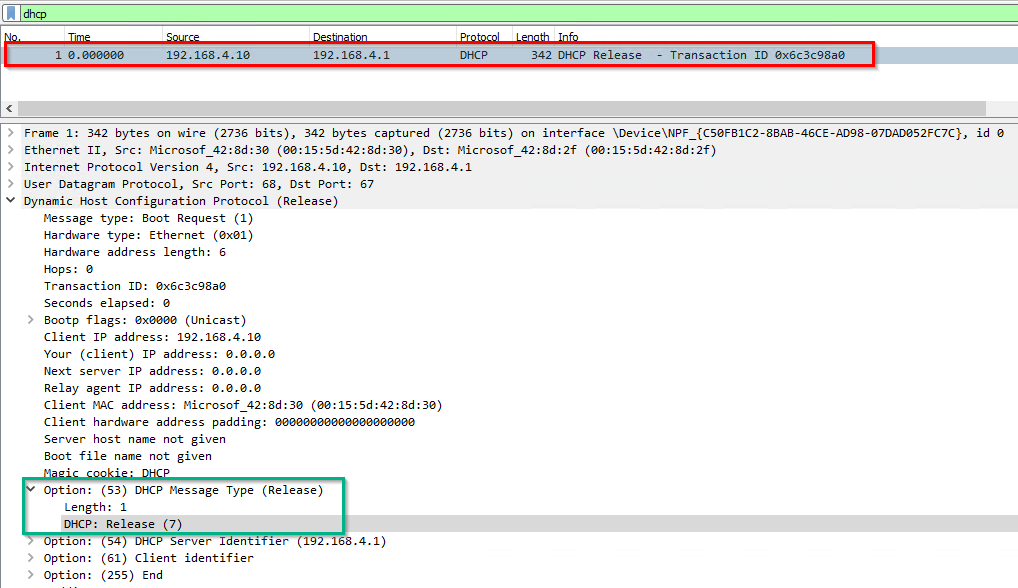Expand Option 61 Client identifier
Viewport: 1018px width, 588px height.
click(x=31, y=557)
